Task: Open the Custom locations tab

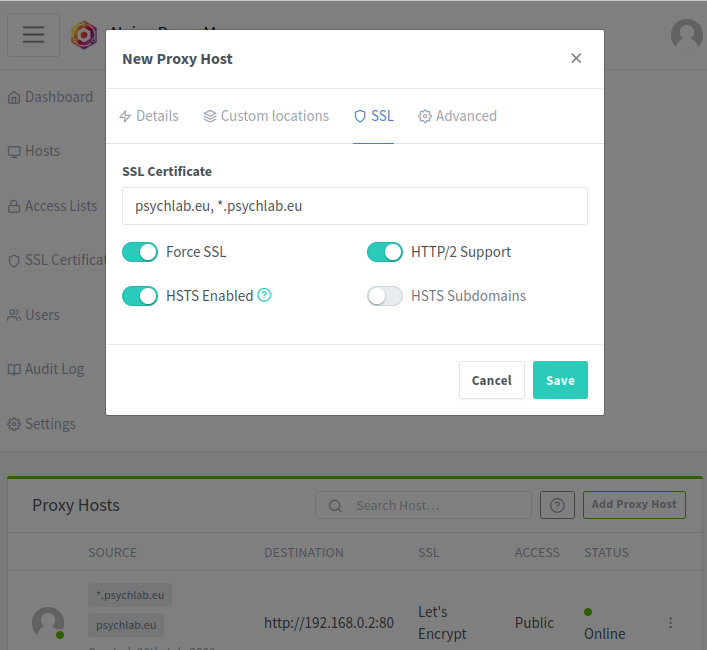Action: pos(266,116)
